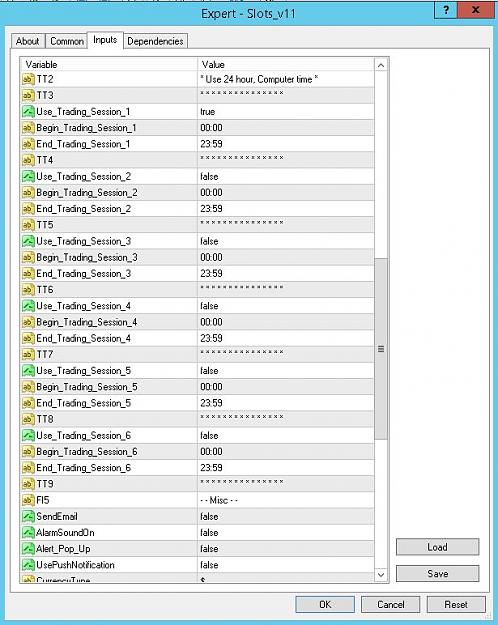Viewport: 498px width, 625px height.
Task: Switch to the About tab
Action: tap(28, 41)
